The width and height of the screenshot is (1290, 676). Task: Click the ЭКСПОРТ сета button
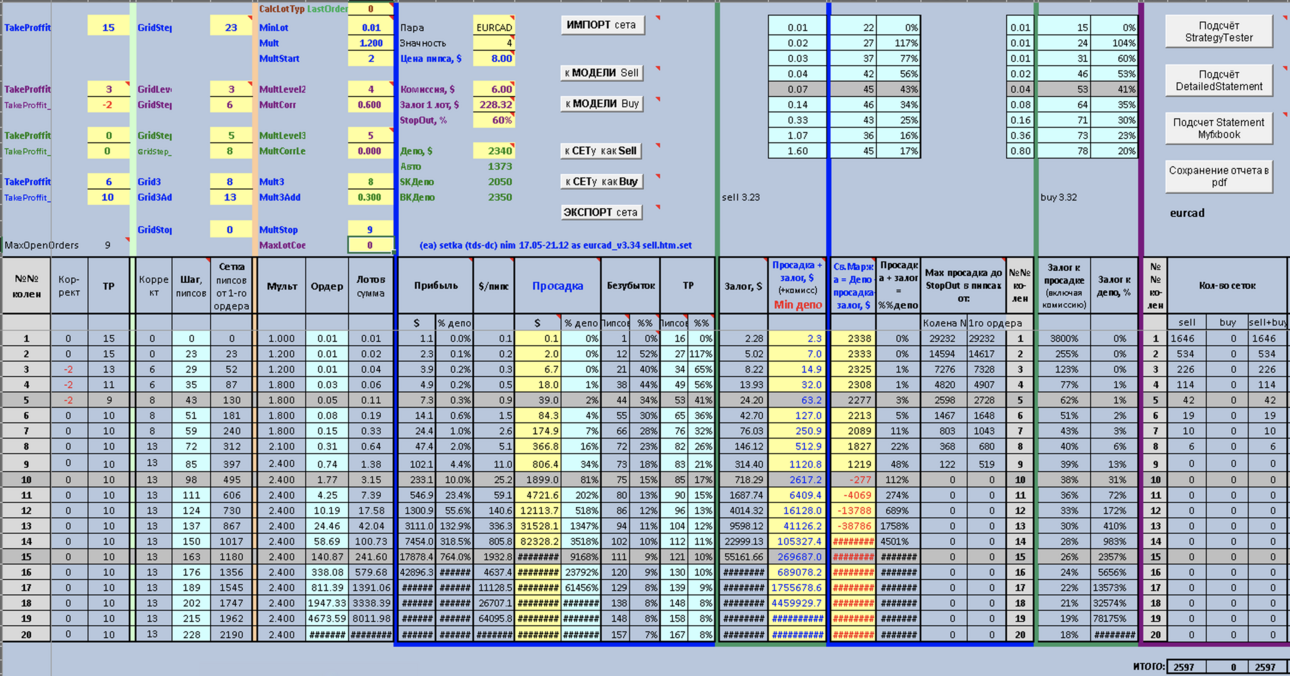(x=601, y=212)
